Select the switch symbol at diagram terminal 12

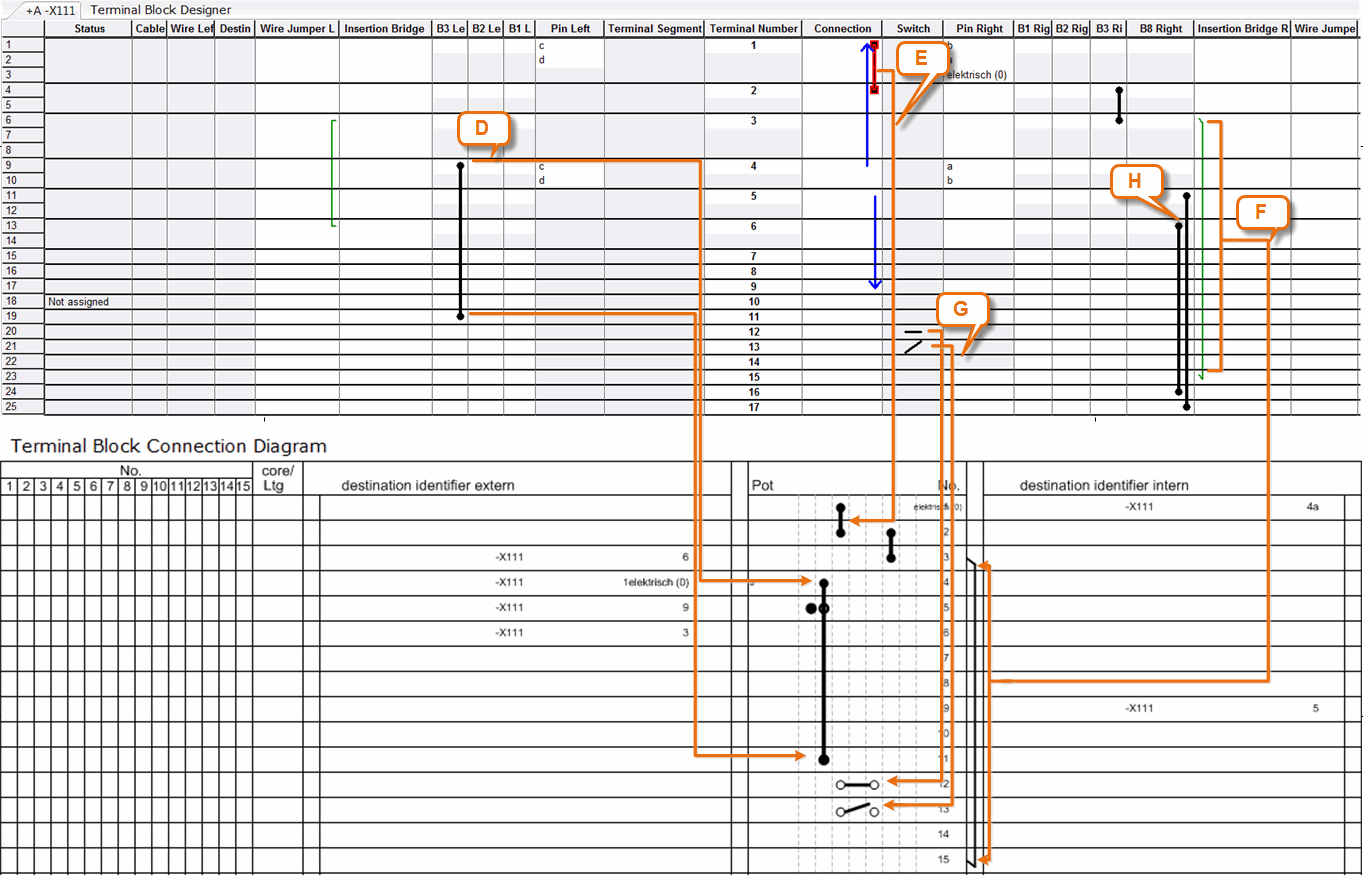(x=859, y=785)
